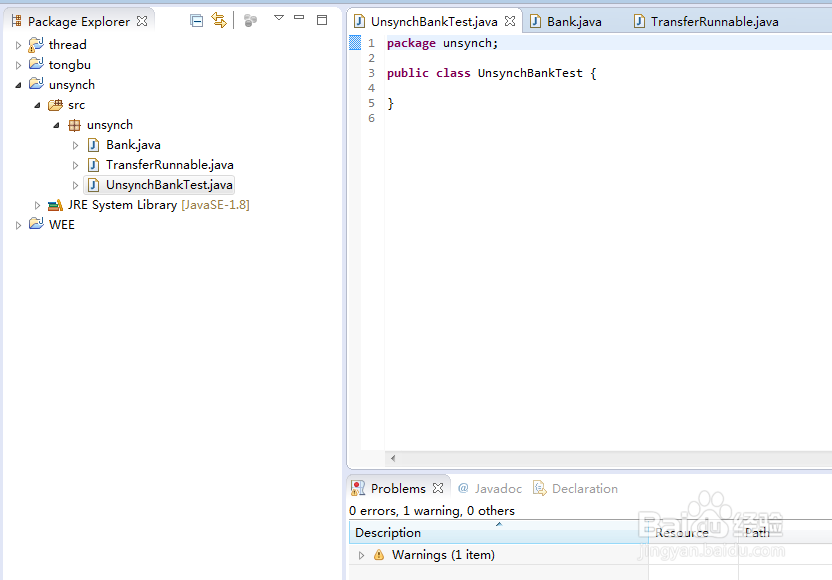This screenshot has height=580, width=832.
Task: Close the UnsynchBankTest.java editor tab
Action: pos(510,21)
